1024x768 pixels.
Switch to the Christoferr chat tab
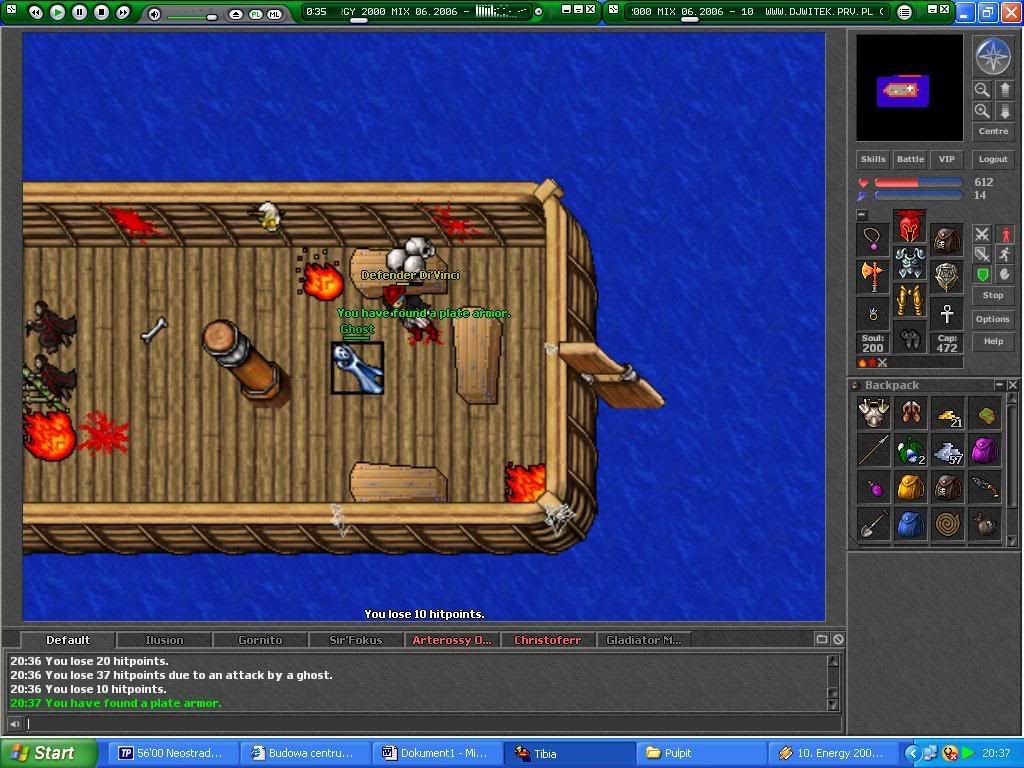coord(547,640)
